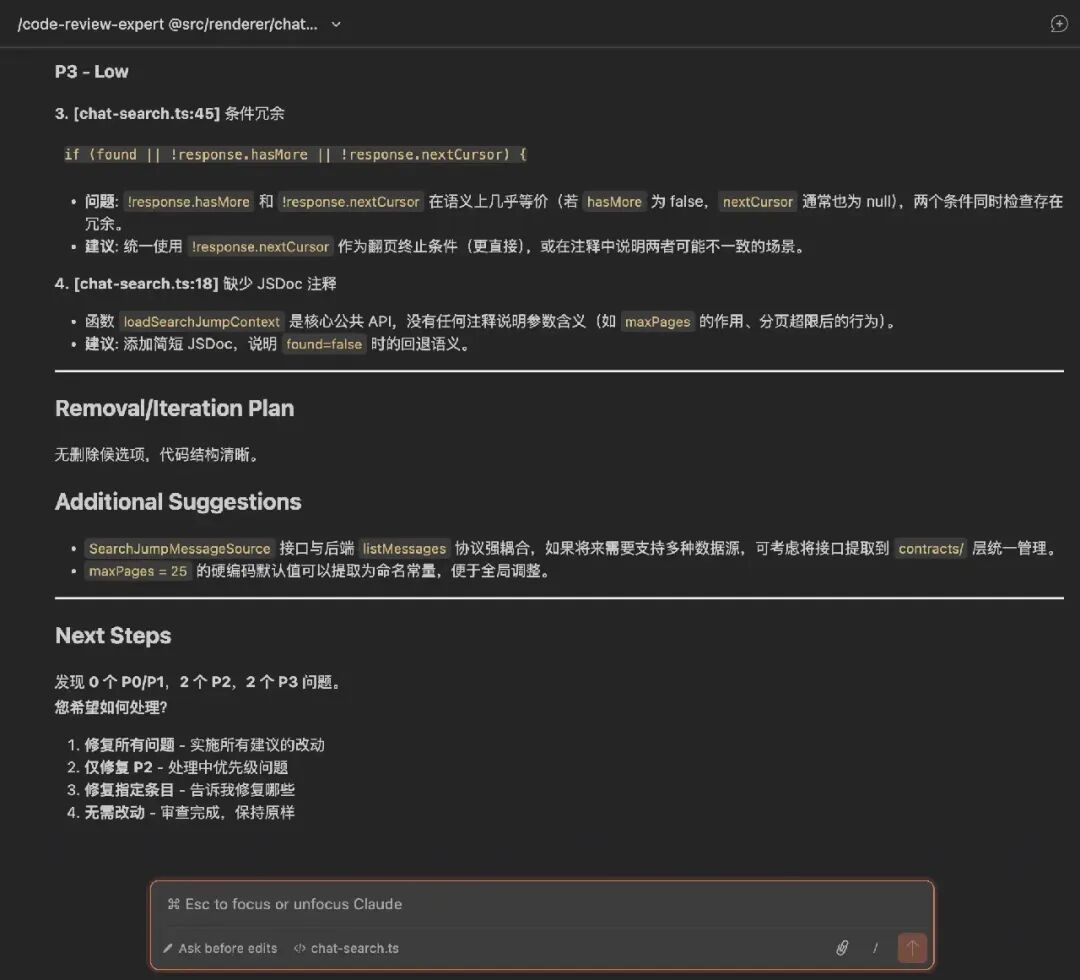Click option 修复指定条目 in the list
The height and width of the screenshot is (980, 1080).
pos(129,790)
